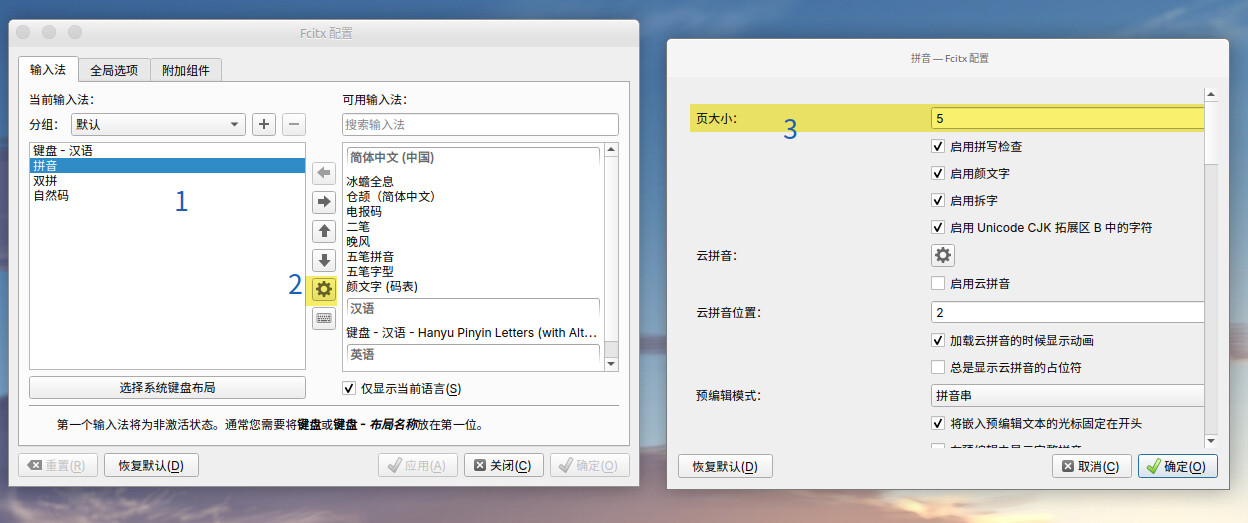1248x523 pixels.
Task: Remove group with minus button
Action: tap(293, 125)
